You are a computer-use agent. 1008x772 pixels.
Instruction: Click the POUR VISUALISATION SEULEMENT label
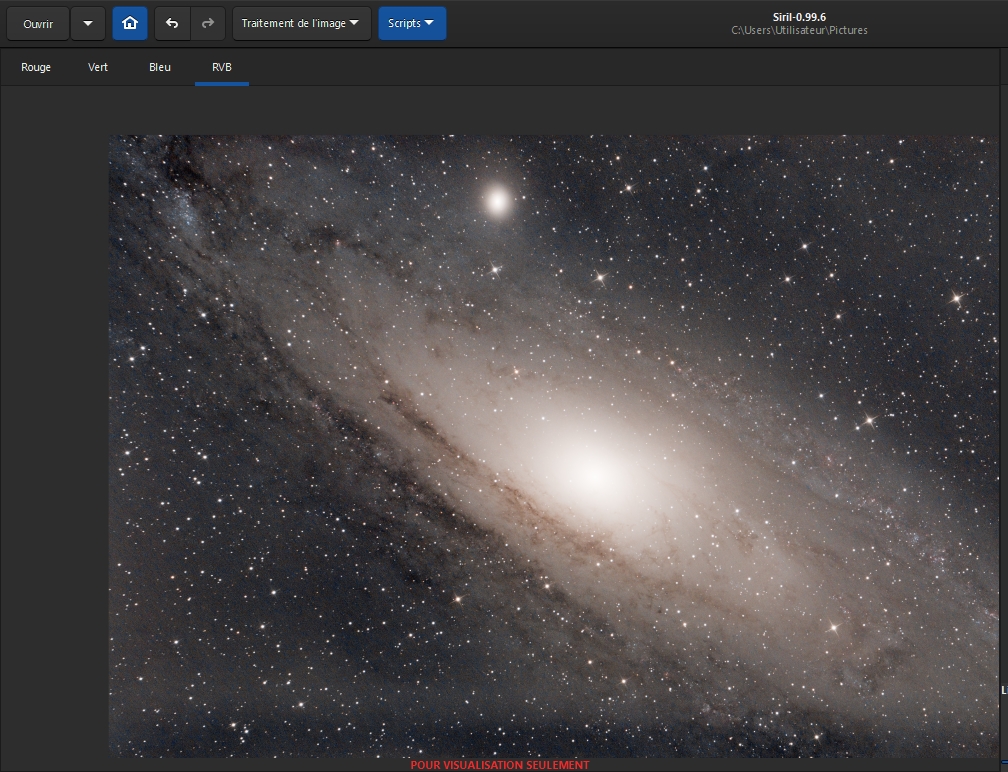500,765
